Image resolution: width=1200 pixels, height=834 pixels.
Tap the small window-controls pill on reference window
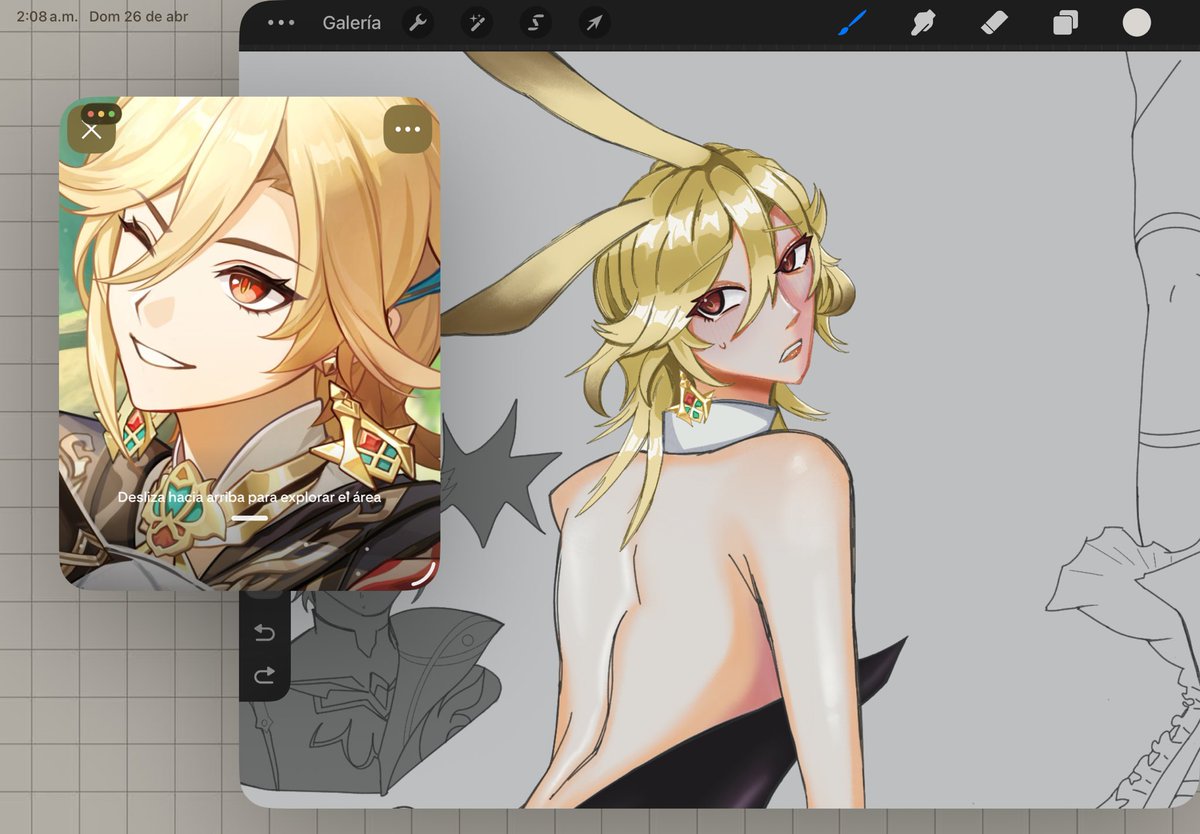tap(101, 115)
